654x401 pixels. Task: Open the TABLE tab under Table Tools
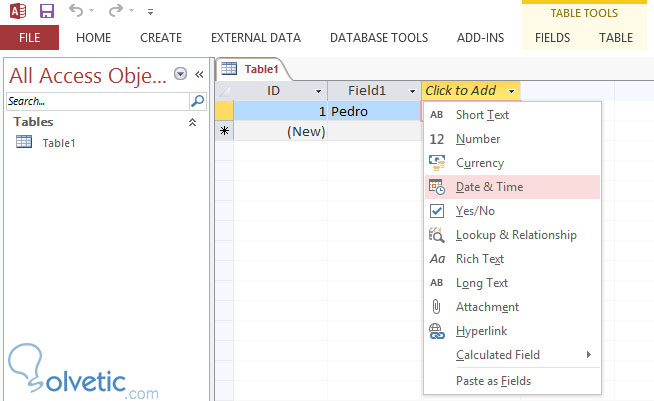(x=616, y=38)
